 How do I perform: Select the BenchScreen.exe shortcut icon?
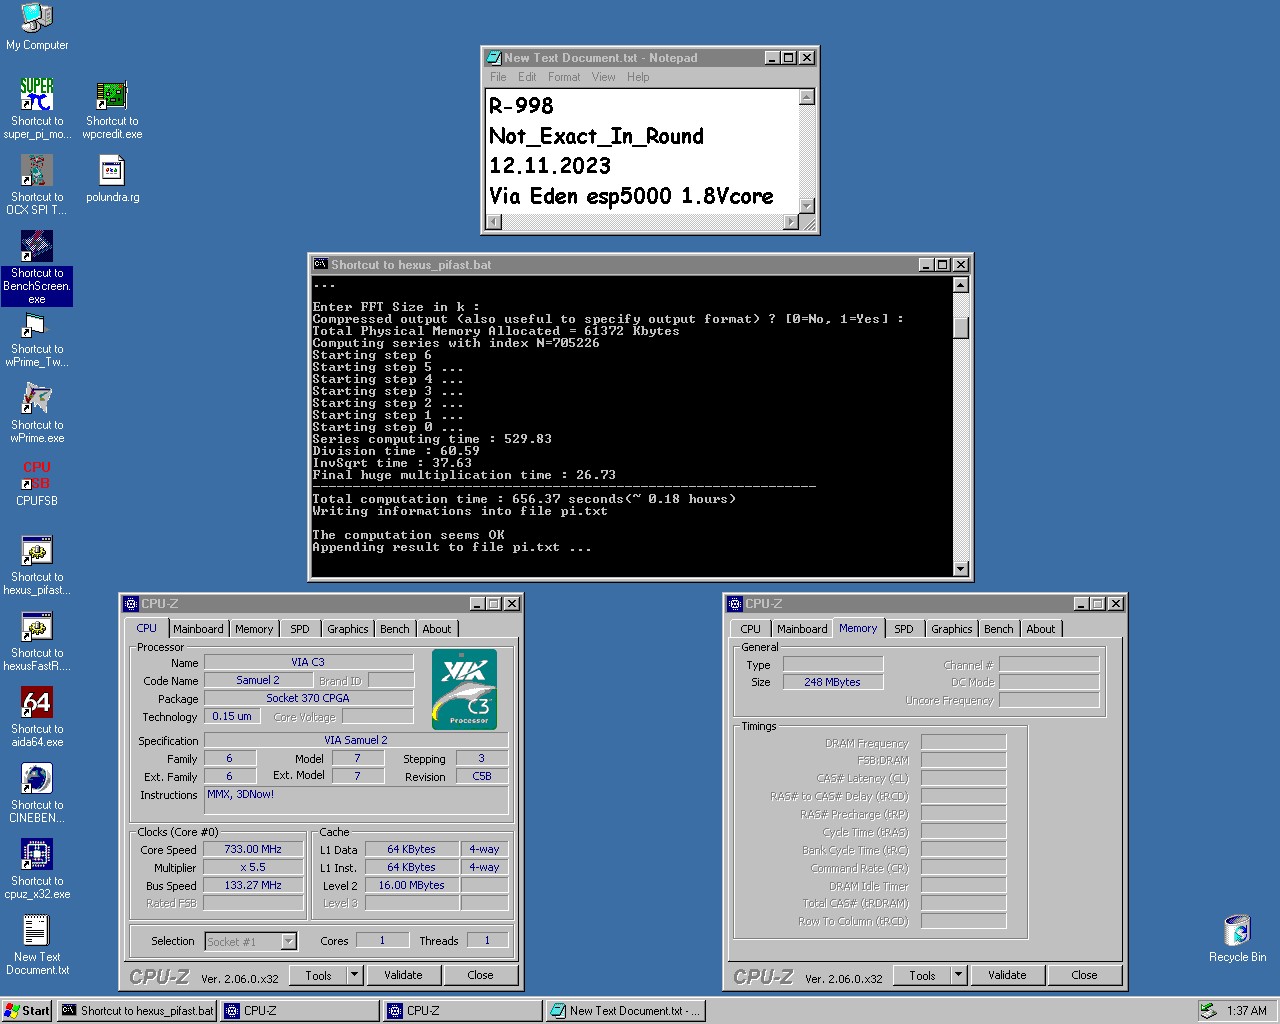click(37, 246)
